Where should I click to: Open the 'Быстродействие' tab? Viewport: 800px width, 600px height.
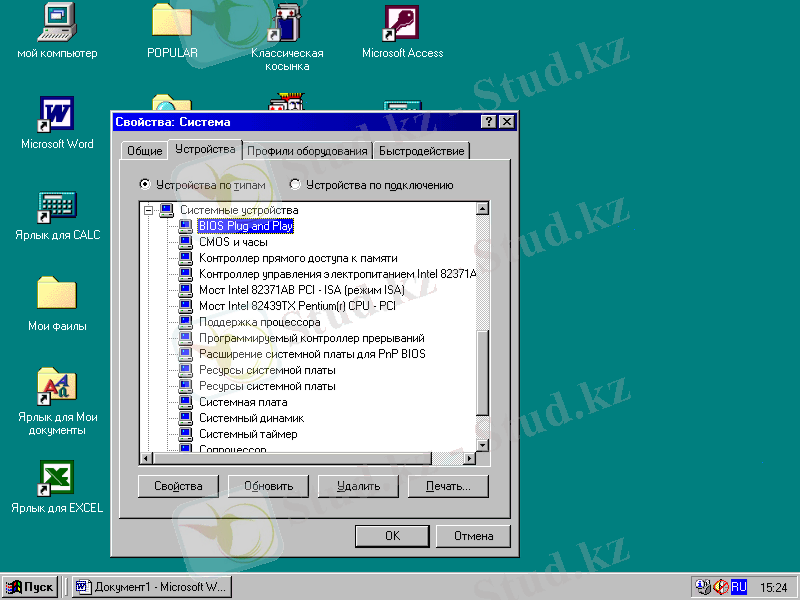tap(421, 151)
